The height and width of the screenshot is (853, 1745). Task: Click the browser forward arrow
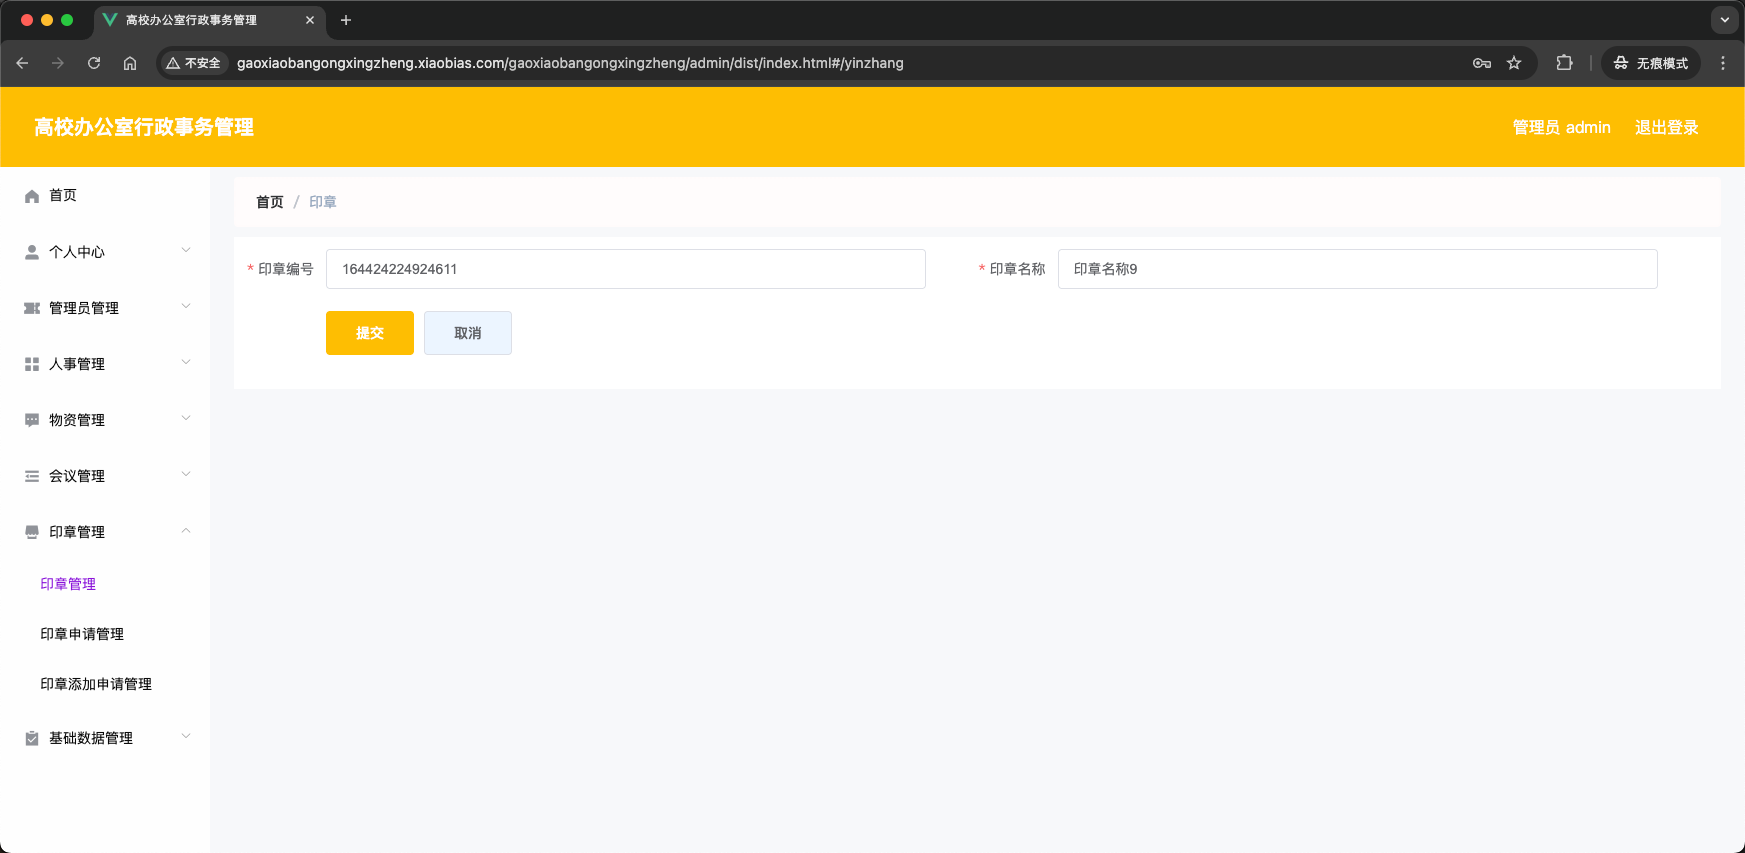[x=58, y=63]
